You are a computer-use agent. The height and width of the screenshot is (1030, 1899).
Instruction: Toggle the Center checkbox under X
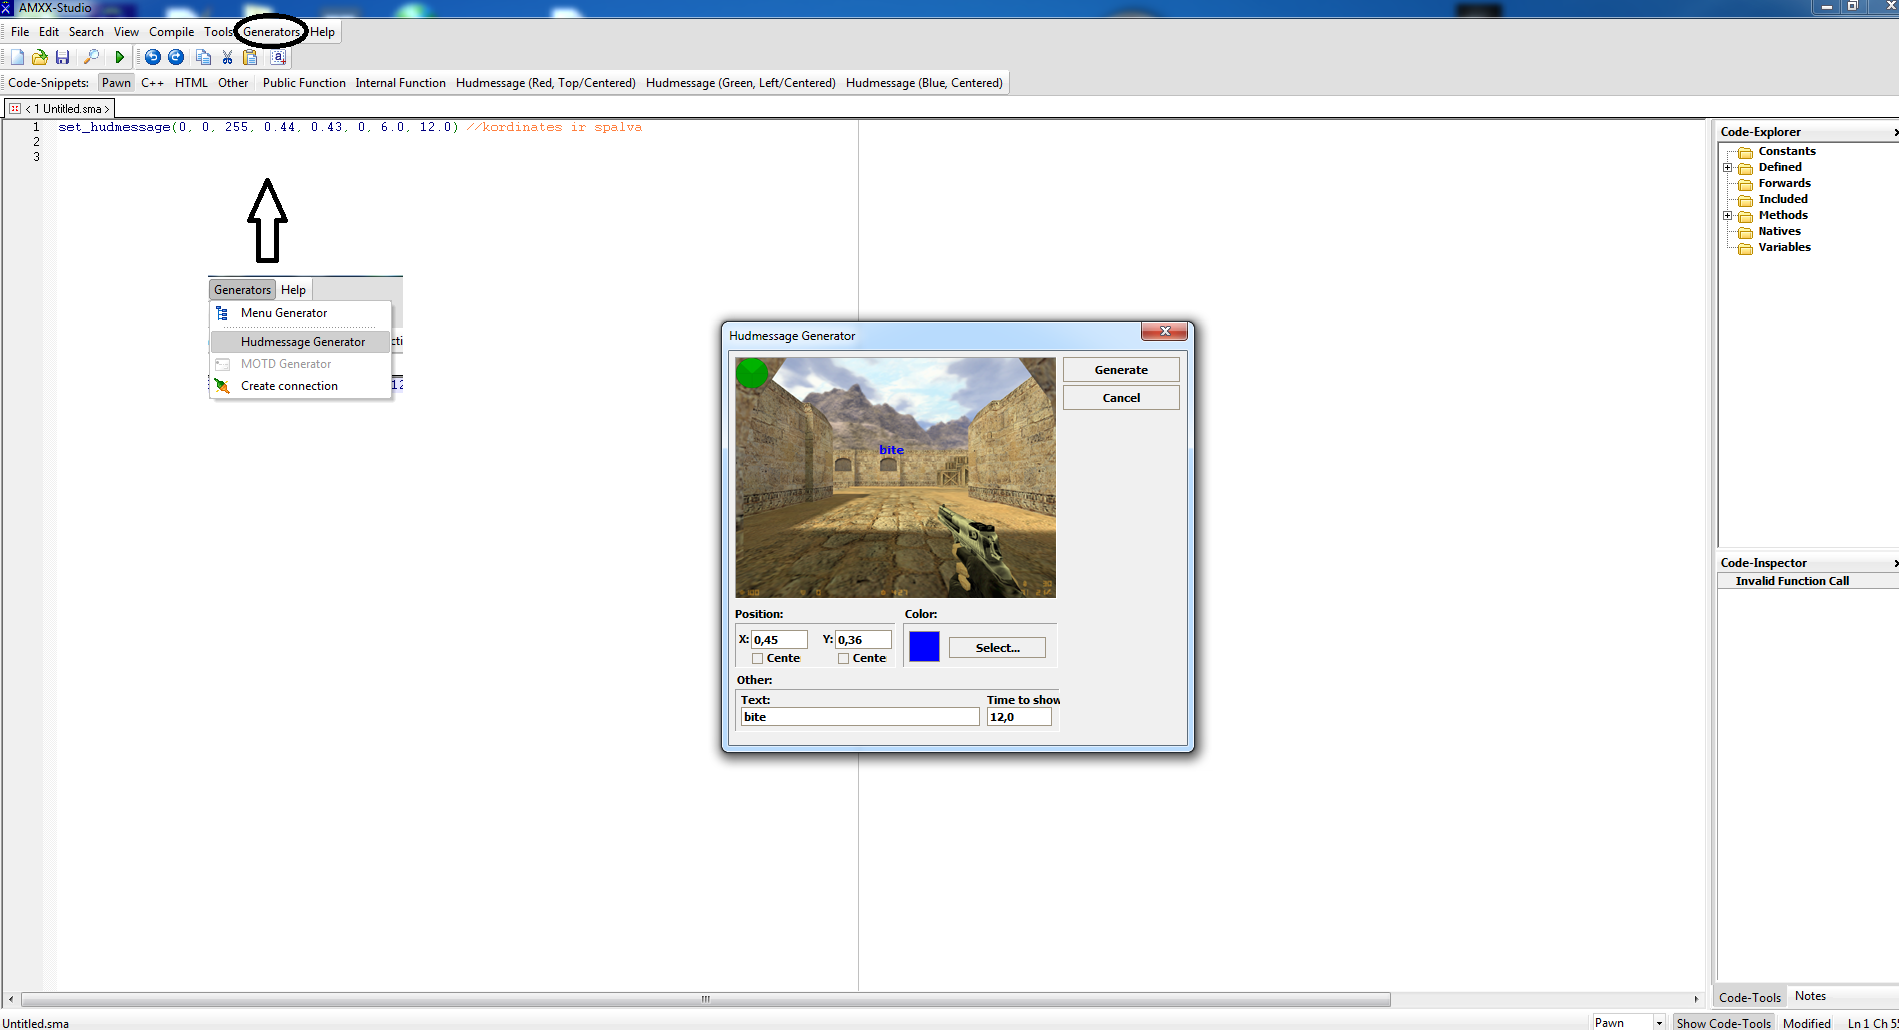click(757, 659)
